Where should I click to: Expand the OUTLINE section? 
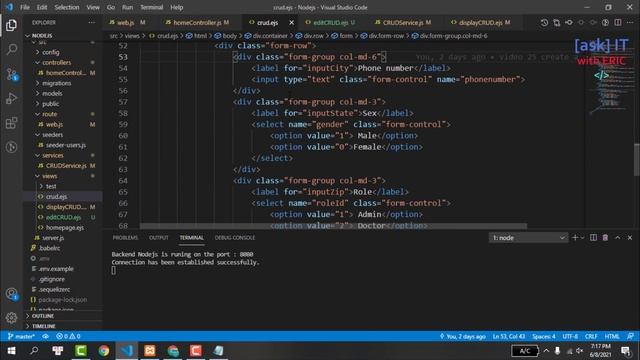[42, 316]
